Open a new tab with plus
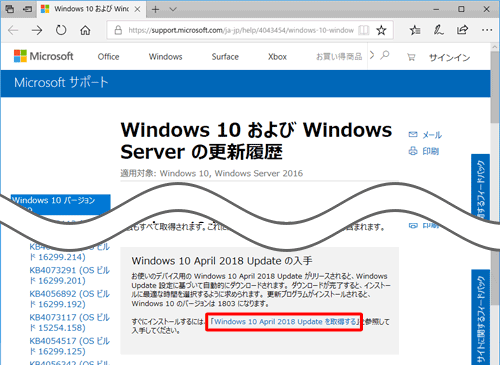Viewport: 500px width, 365px height. click(155, 9)
